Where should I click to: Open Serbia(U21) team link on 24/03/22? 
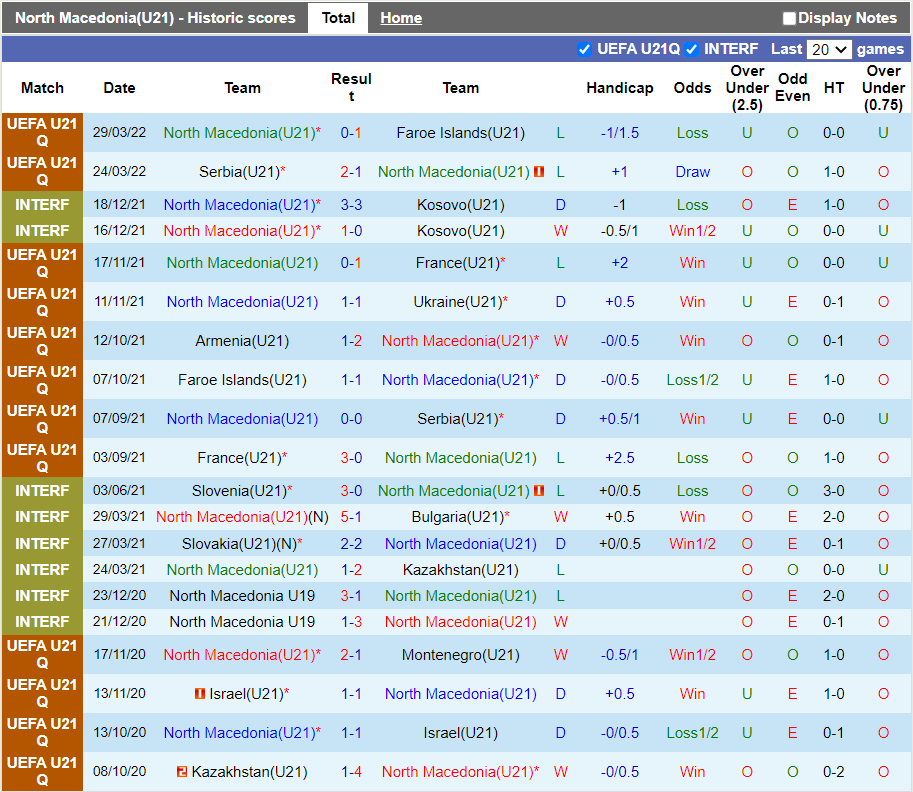tap(240, 172)
